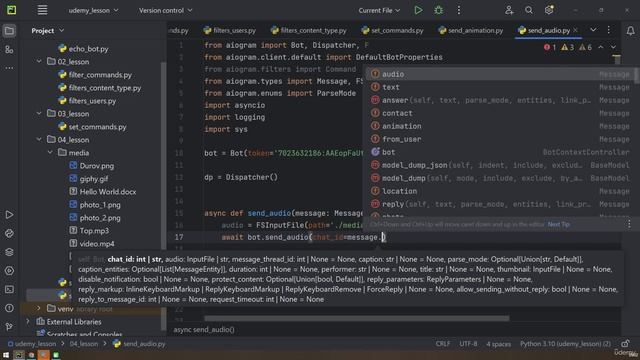
Task: Close the send_audio.py tab
Action: [x=575, y=30]
